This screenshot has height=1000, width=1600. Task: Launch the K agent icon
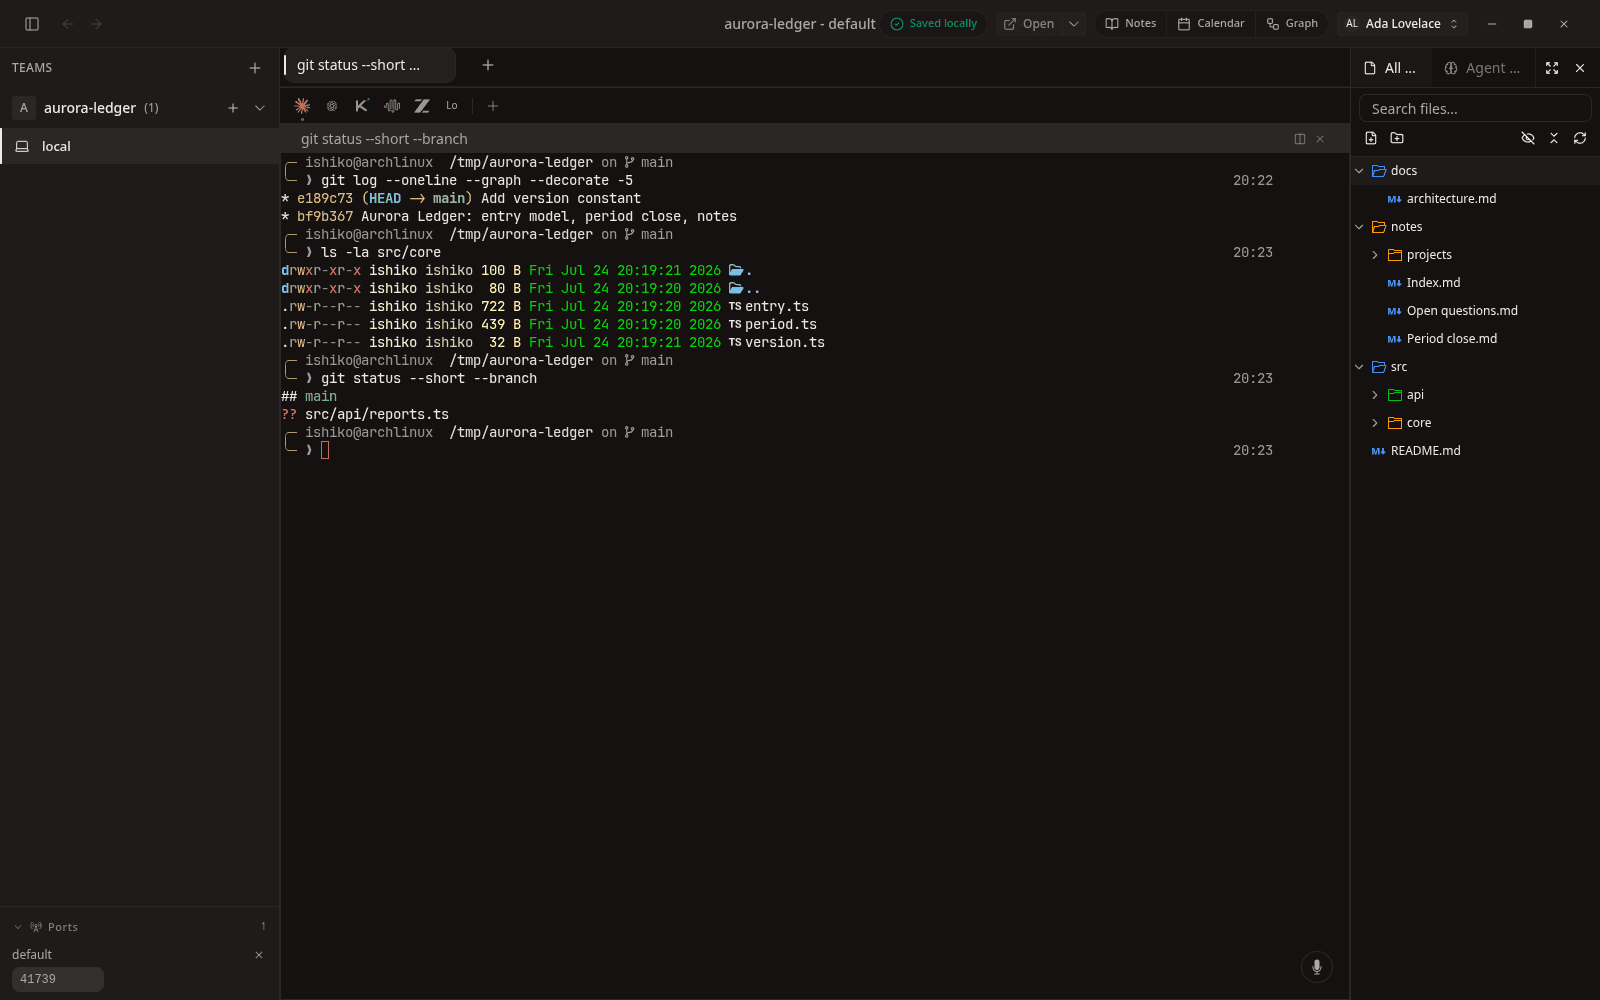tap(362, 106)
